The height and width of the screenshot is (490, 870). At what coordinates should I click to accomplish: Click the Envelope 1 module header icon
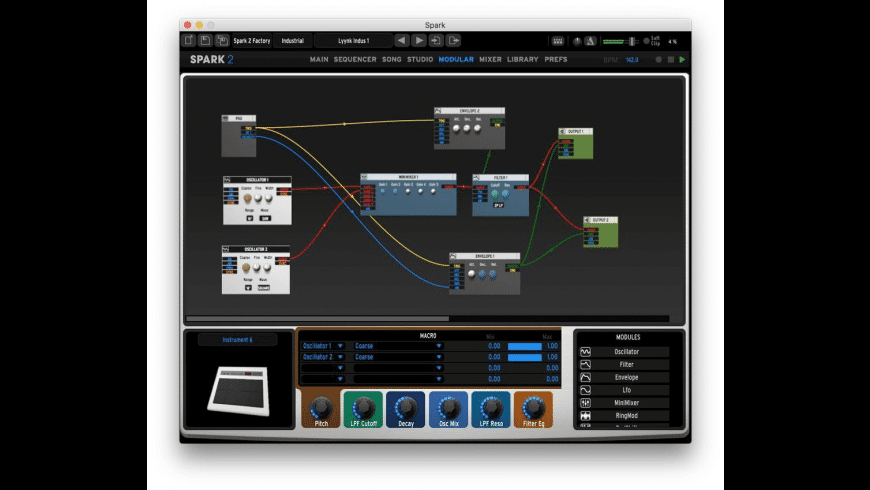click(453, 256)
